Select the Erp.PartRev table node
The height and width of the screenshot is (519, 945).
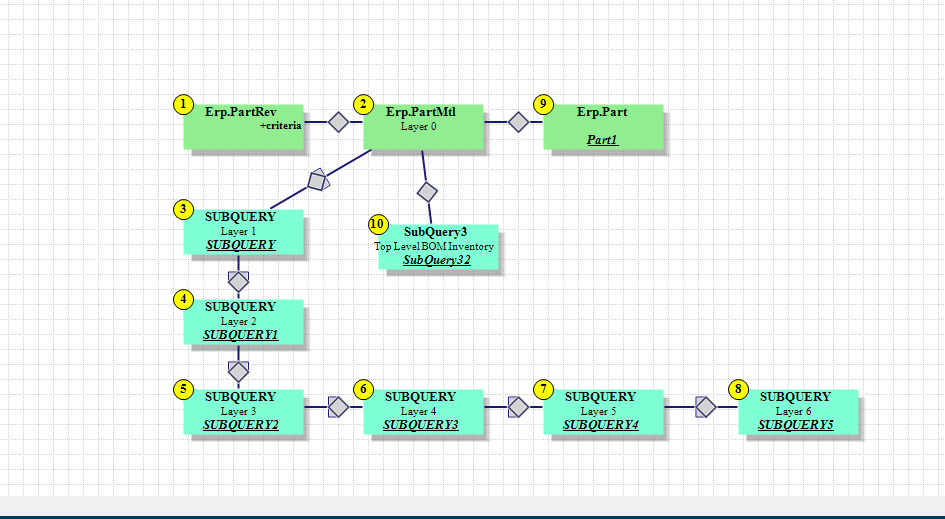[243, 127]
